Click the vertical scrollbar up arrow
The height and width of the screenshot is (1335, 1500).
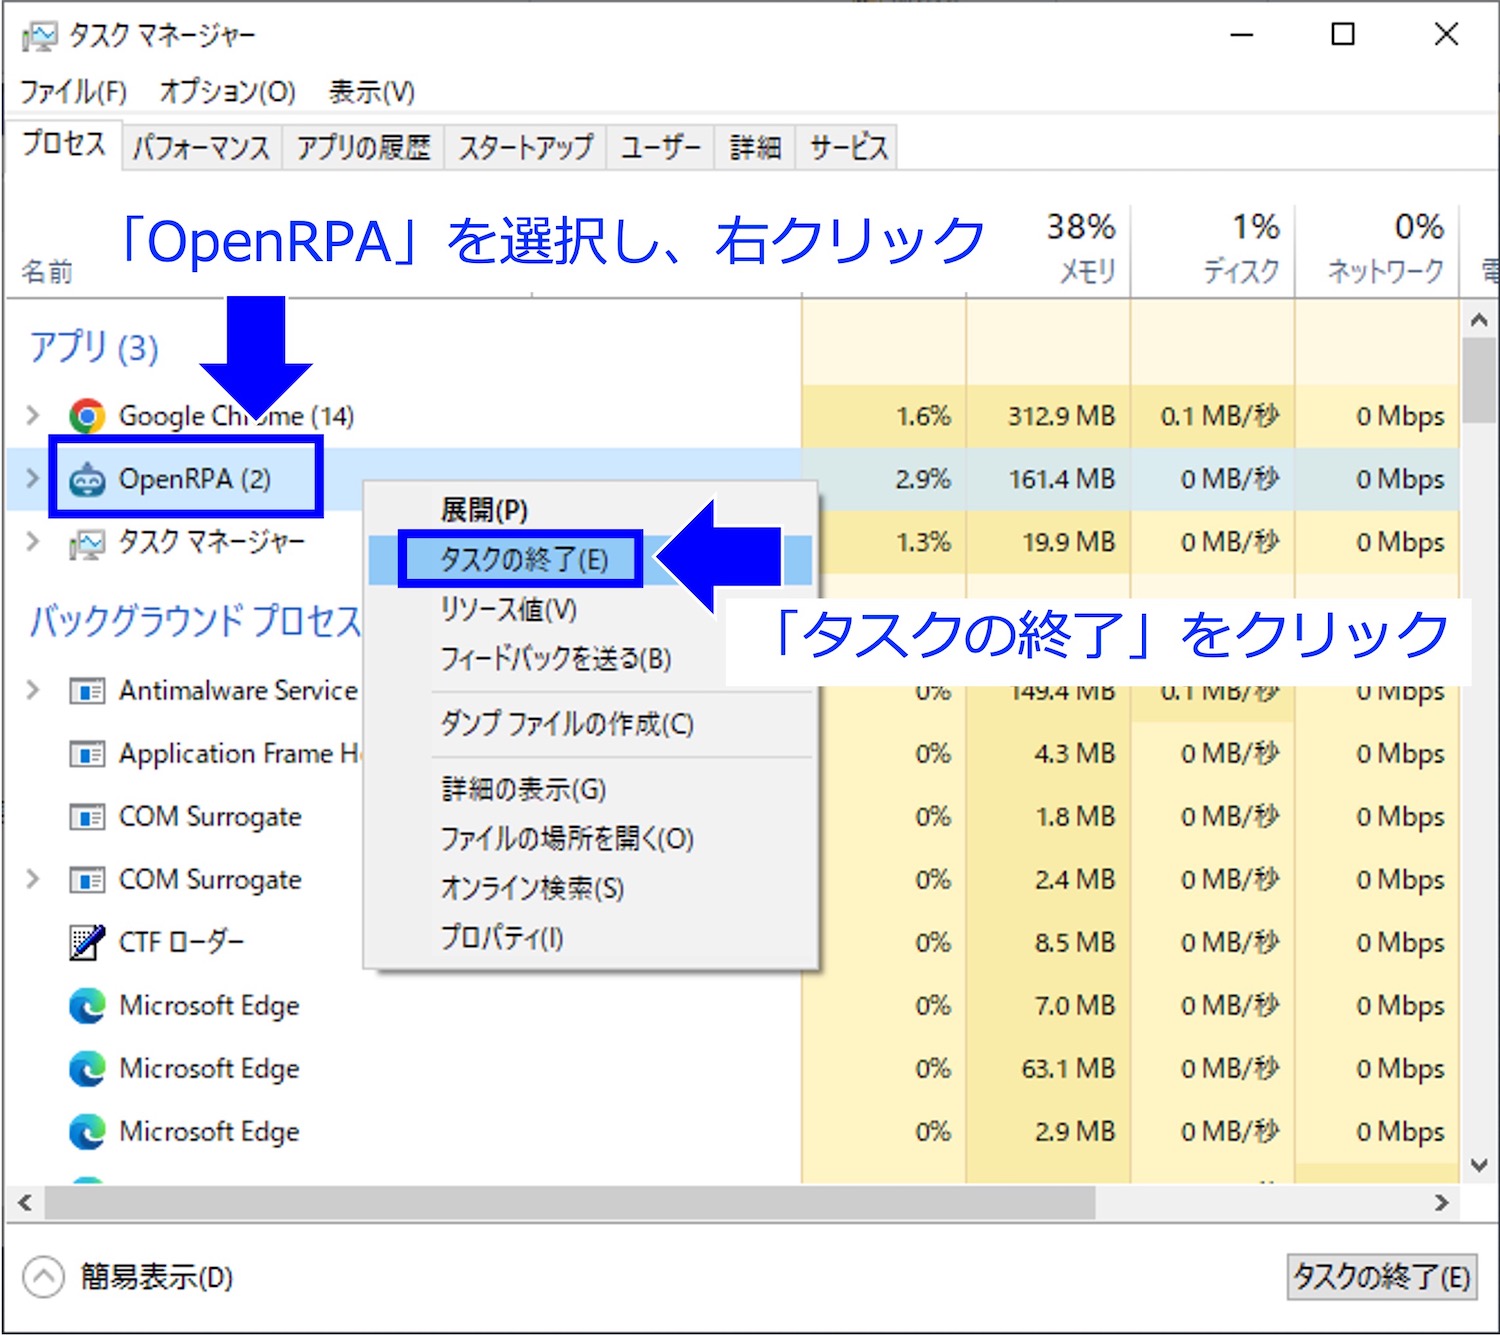tap(1479, 321)
